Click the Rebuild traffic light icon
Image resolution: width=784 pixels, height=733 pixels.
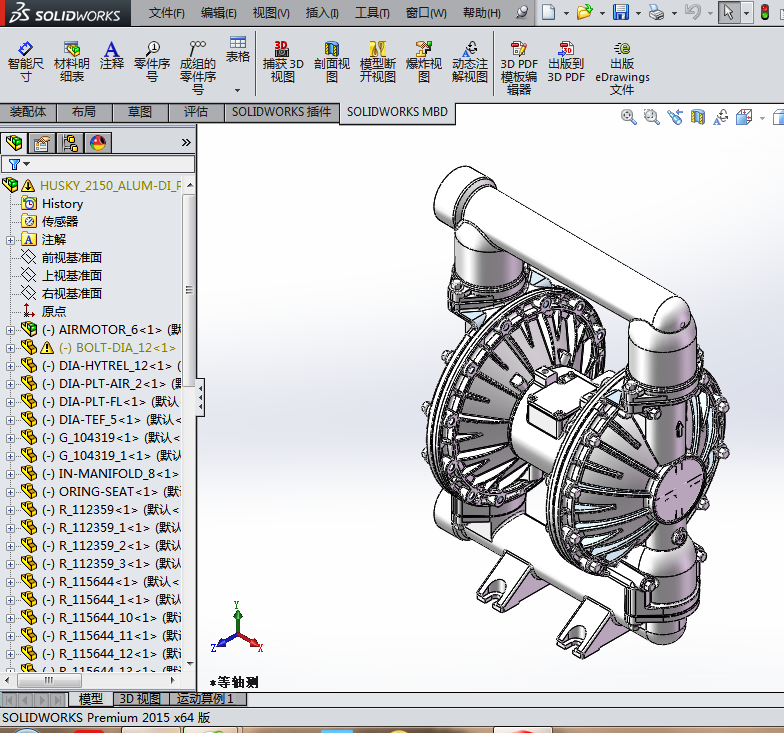764,12
